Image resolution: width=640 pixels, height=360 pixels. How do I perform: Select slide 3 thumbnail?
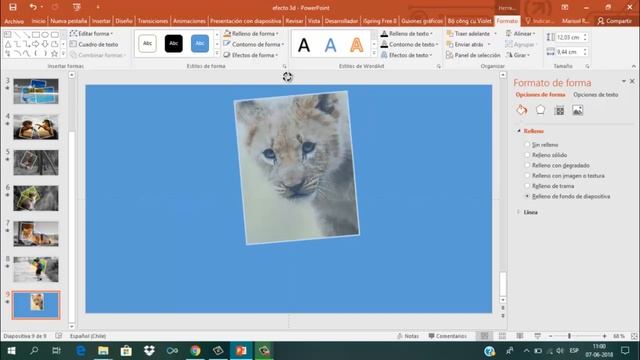point(36,91)
